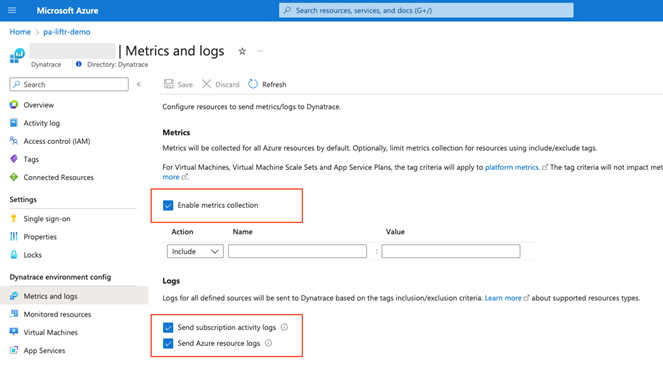The image size is (663, 365).
Task: Collapse the sidebar with the double chevron
Action: point(139,84)
